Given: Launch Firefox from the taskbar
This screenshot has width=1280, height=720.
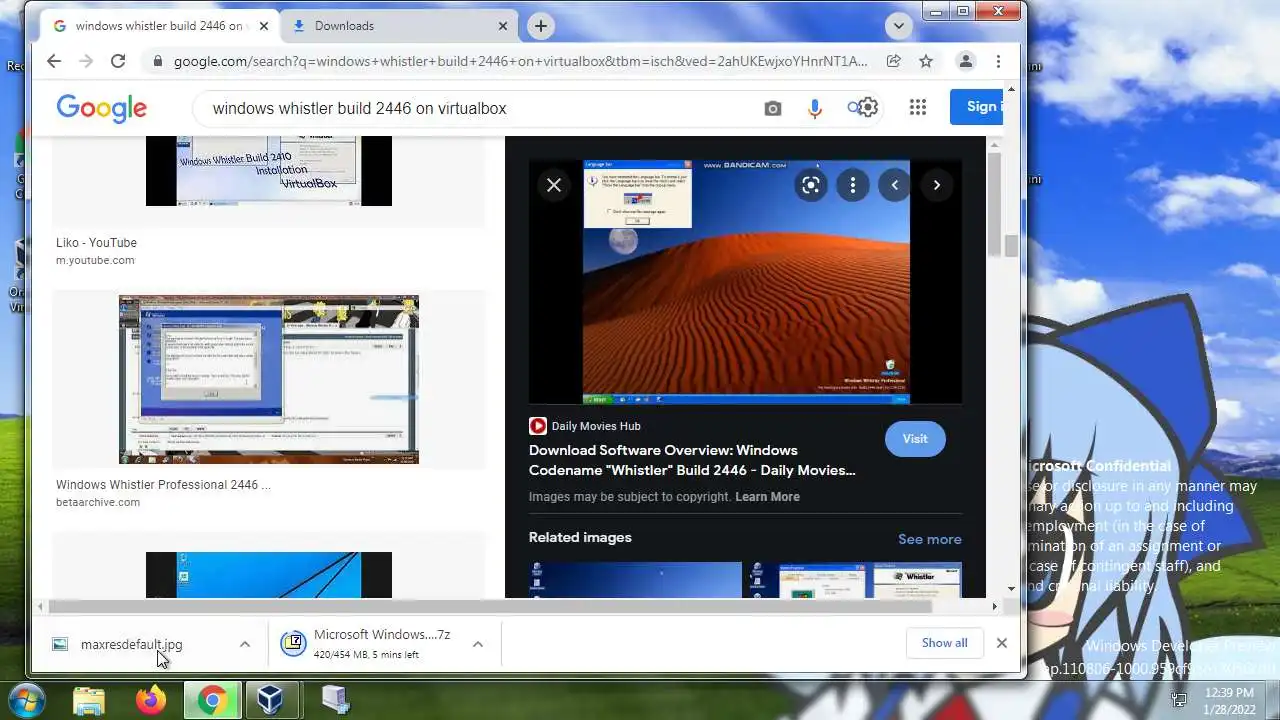Looking at the screenshot, I should coord(151,700).
